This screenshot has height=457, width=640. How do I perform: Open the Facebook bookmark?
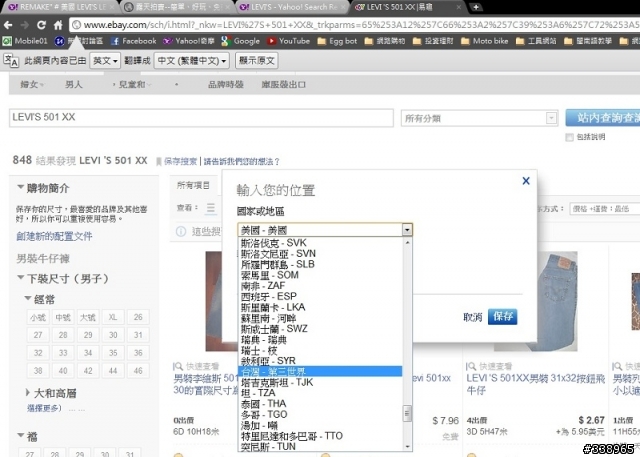tap(133, 41)
